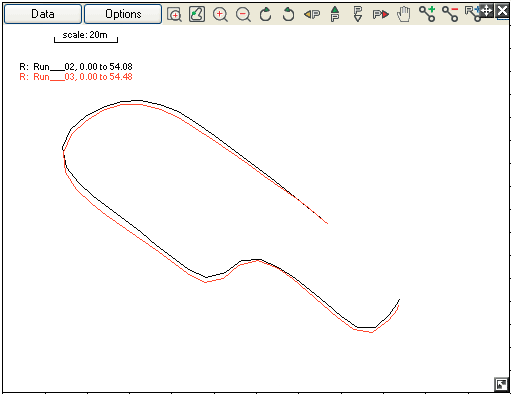This screenshot has height=396, width=514.
Task: Rotate the map counter-clockwise
Action: [288, 14]
